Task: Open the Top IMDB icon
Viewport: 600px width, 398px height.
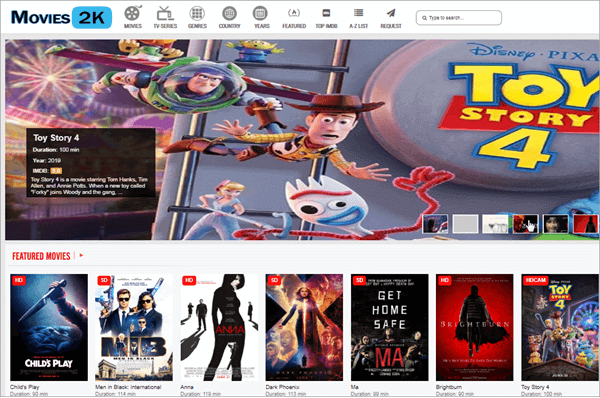Action: pos(326,13)
